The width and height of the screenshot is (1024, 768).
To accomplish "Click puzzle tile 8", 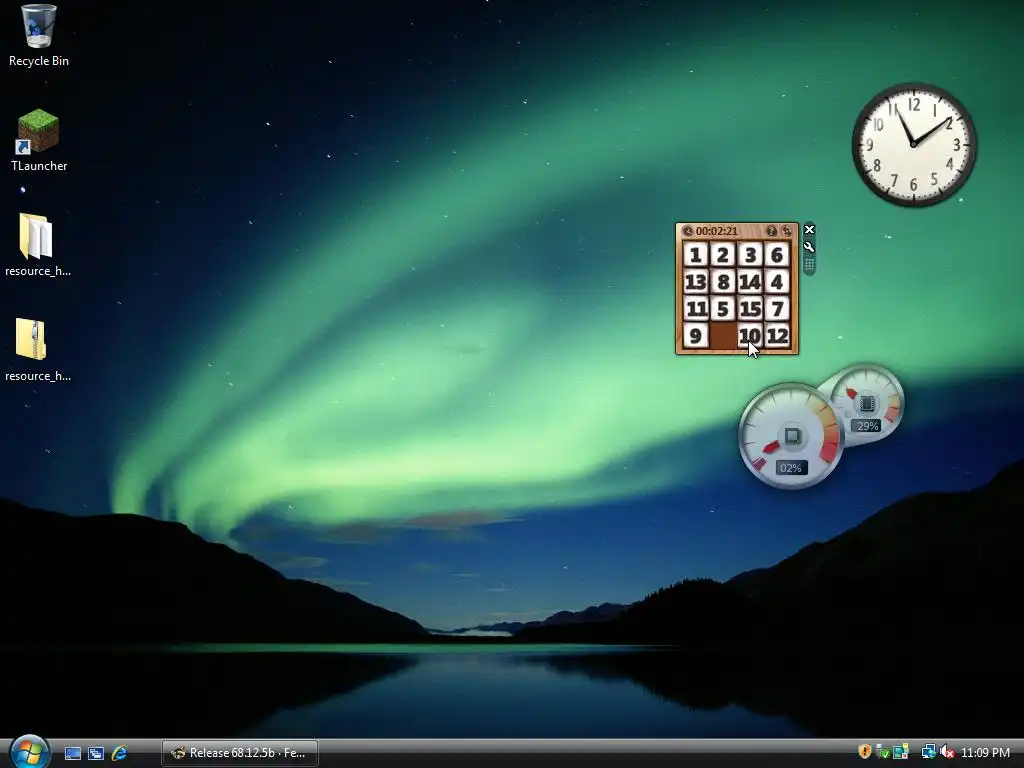I will coord(723,282).
